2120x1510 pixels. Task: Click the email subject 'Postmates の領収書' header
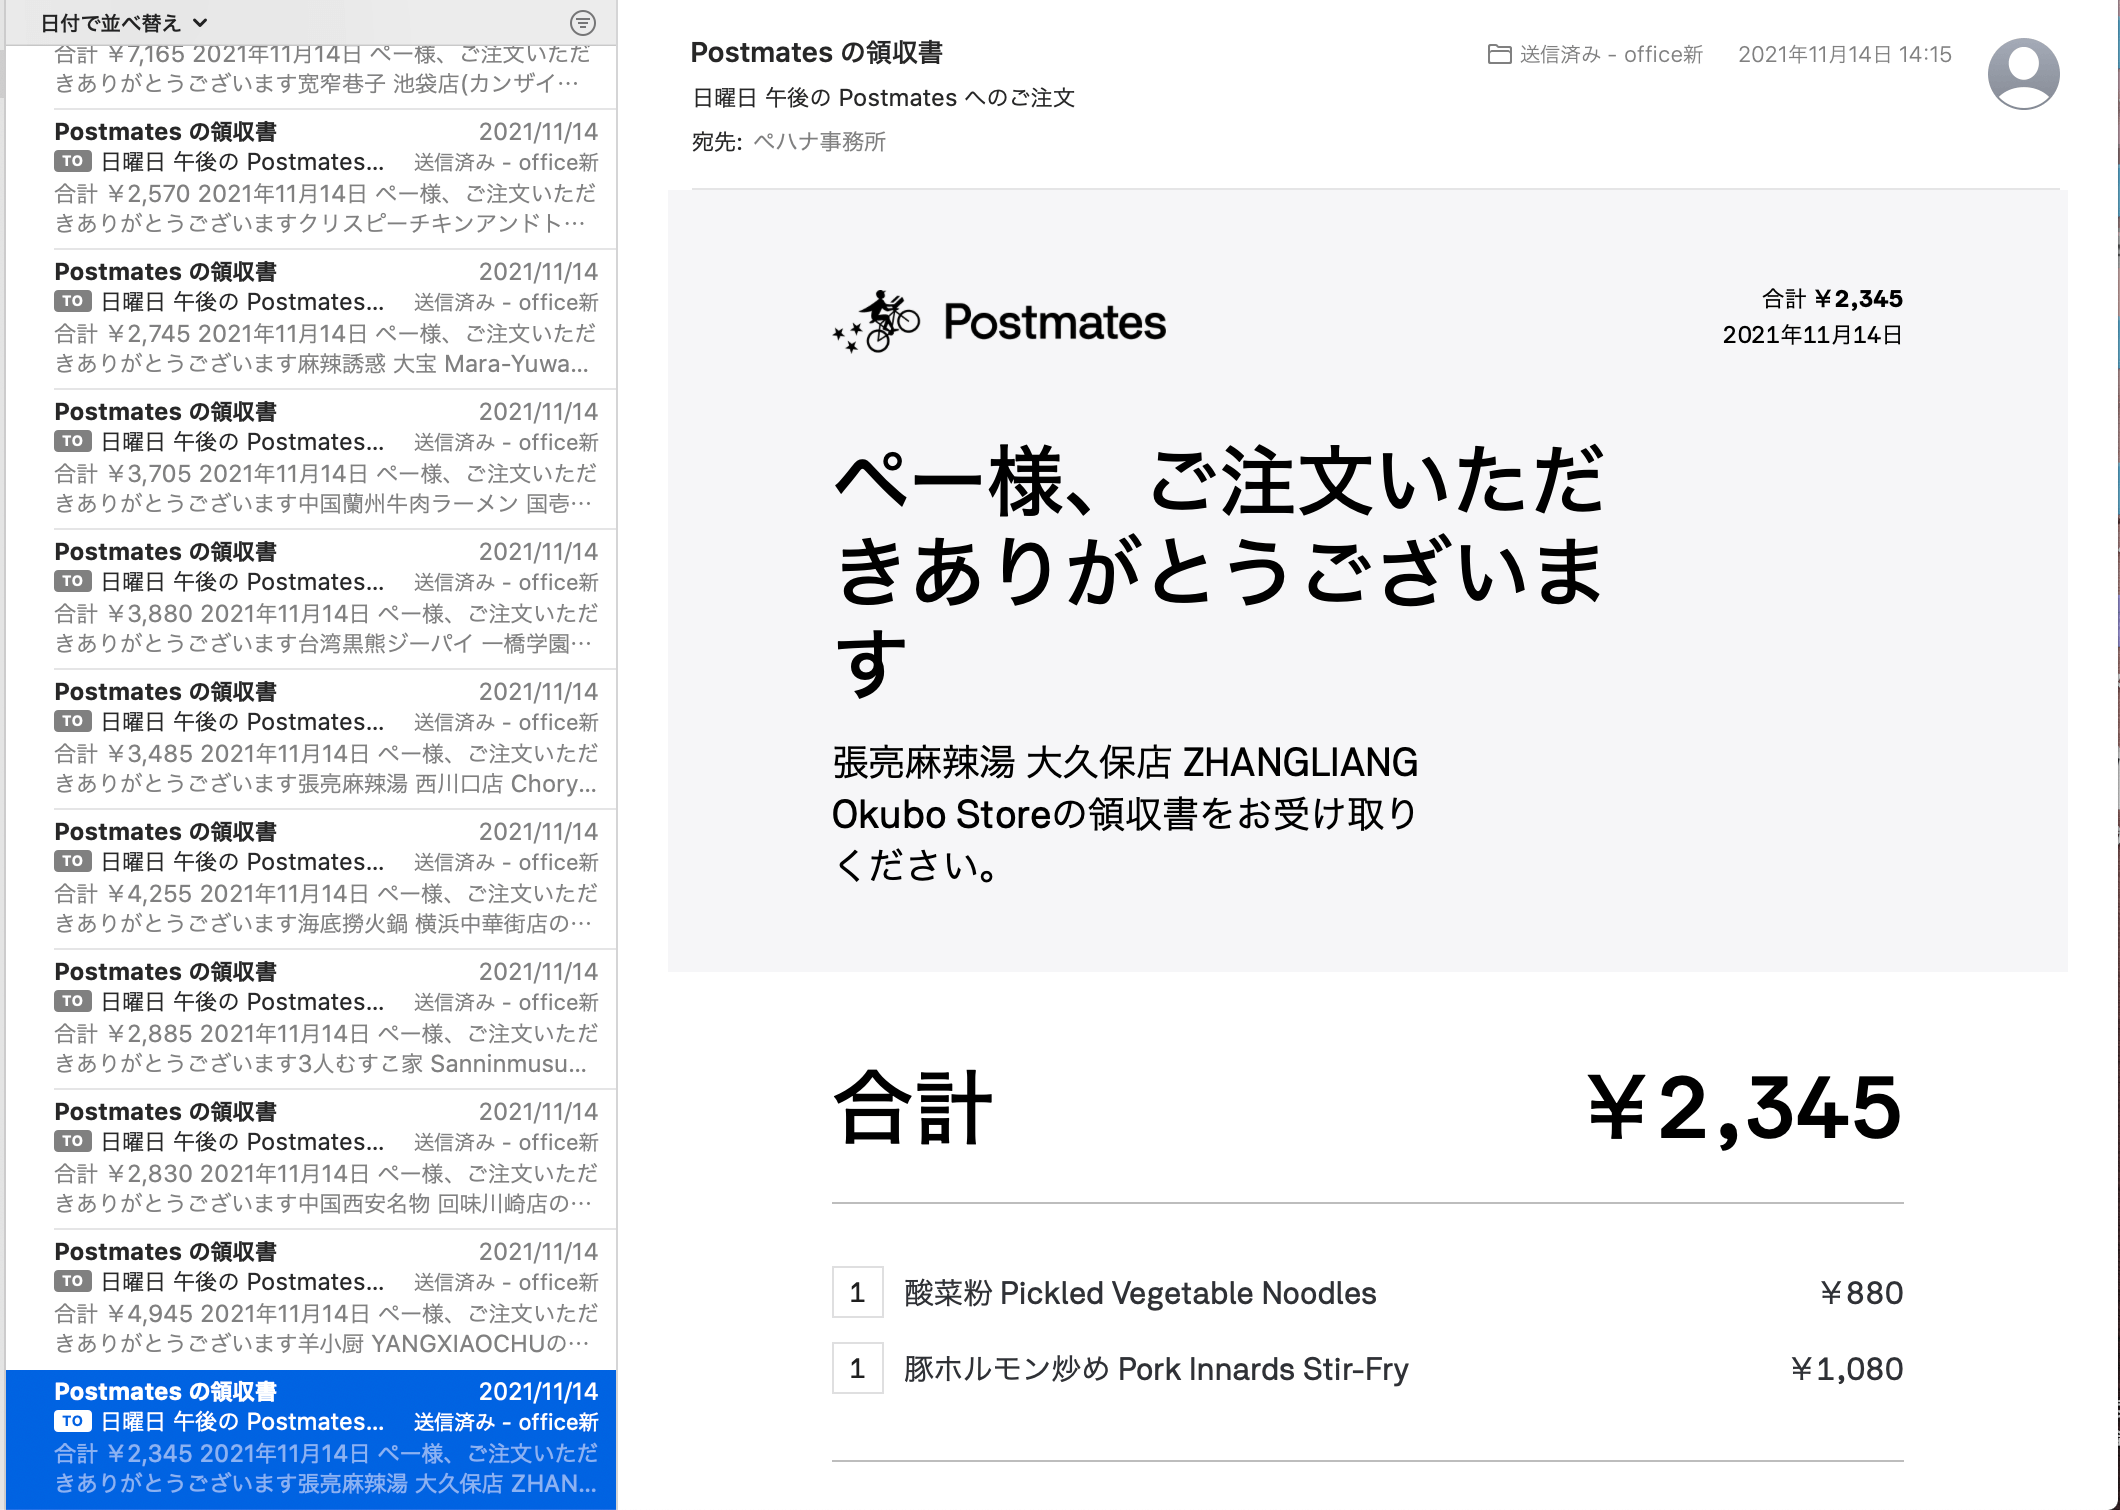(x=816, y=52)
